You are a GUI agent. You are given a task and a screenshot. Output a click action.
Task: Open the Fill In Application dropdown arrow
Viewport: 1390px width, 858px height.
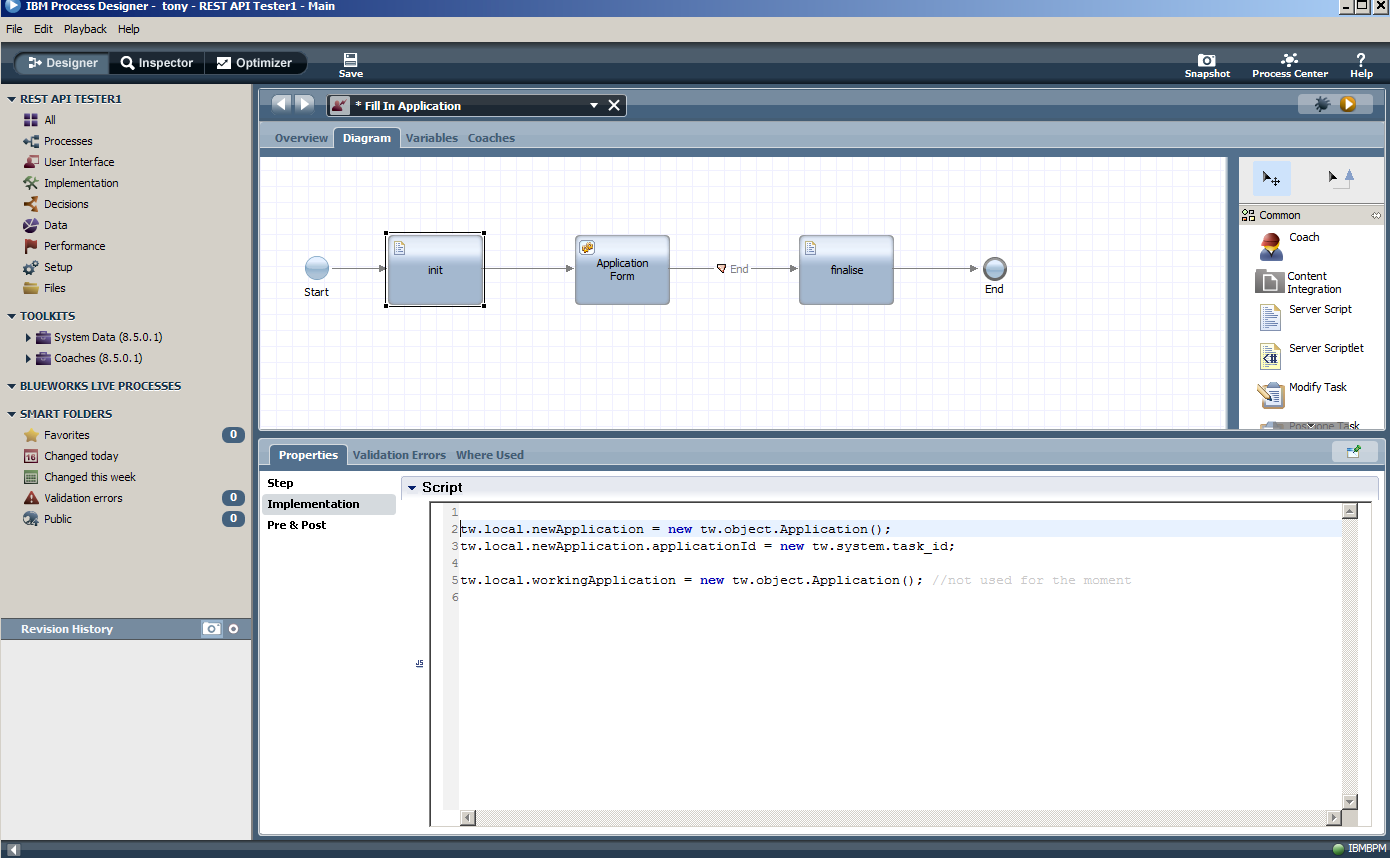(594, 105)
